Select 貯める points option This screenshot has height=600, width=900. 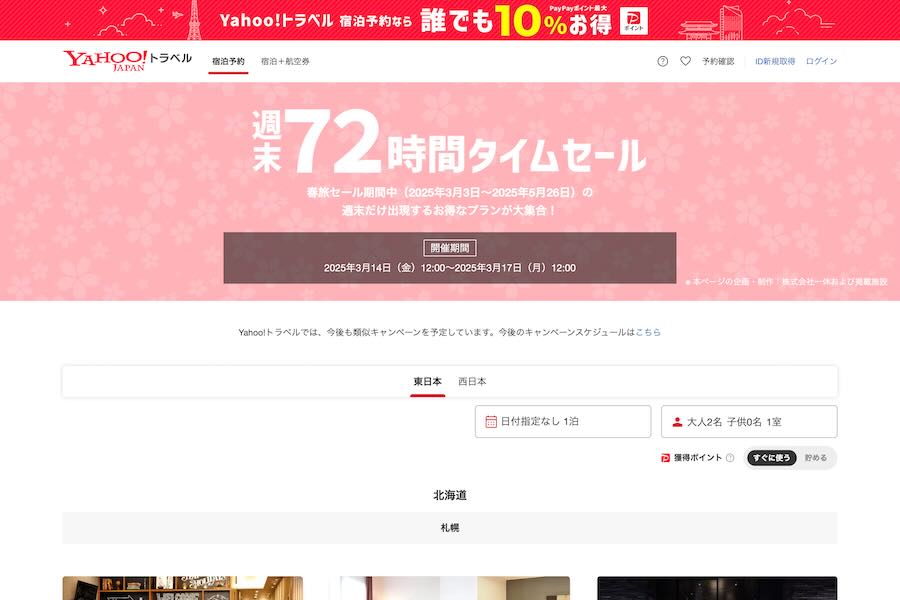point(816,458)
